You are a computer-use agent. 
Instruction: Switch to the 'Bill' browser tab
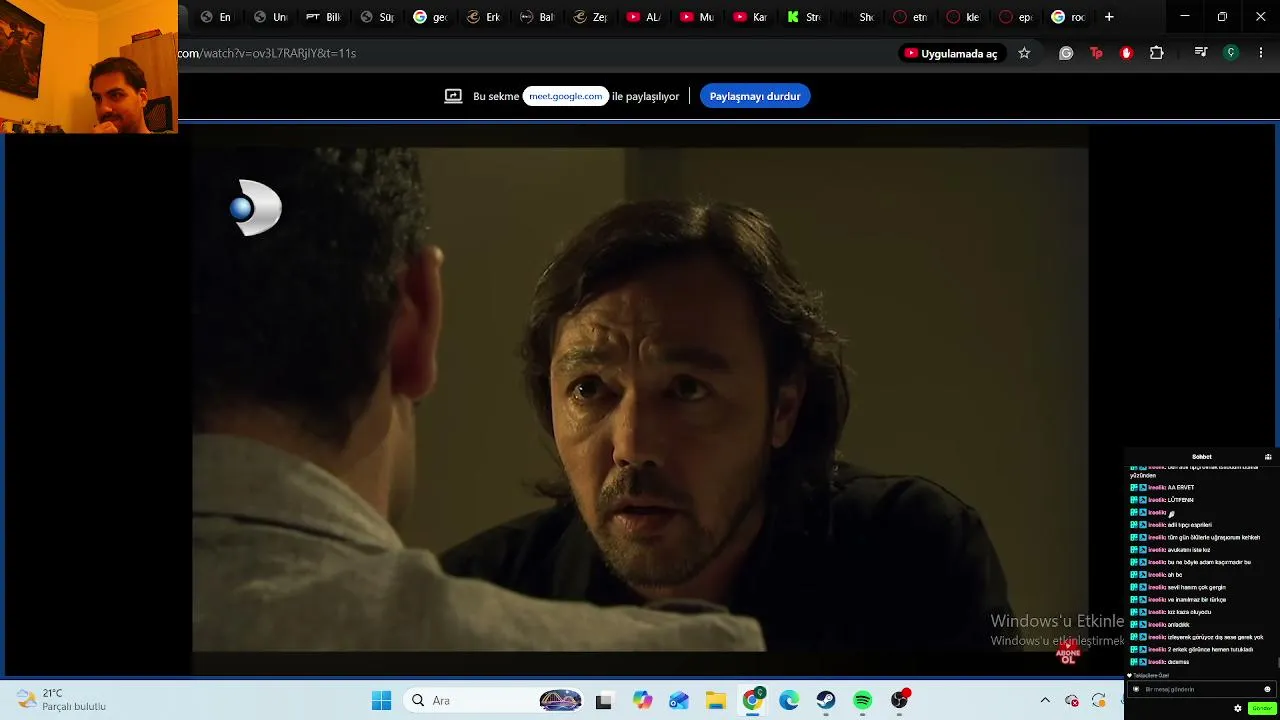click(323, 17)
